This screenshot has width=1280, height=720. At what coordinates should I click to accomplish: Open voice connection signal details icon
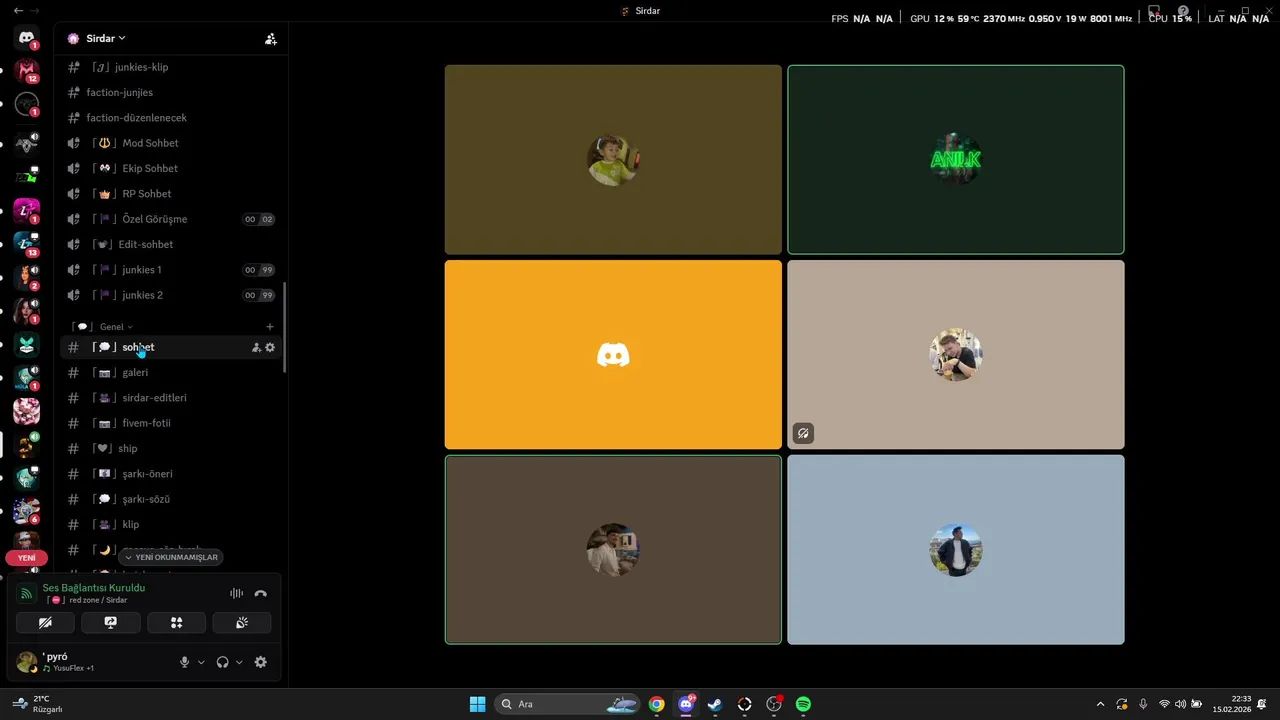pyautogui.click(x=27, y=594)
